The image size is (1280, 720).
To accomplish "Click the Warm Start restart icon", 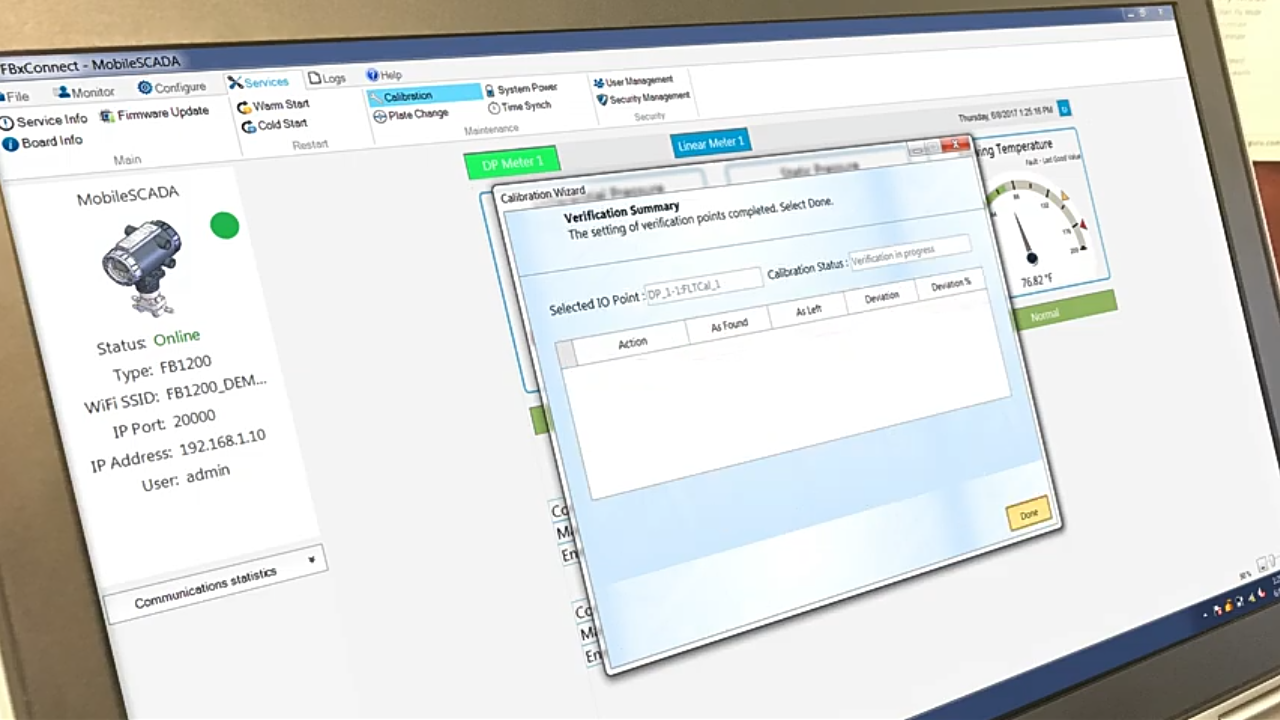I will tap(245, 107).
